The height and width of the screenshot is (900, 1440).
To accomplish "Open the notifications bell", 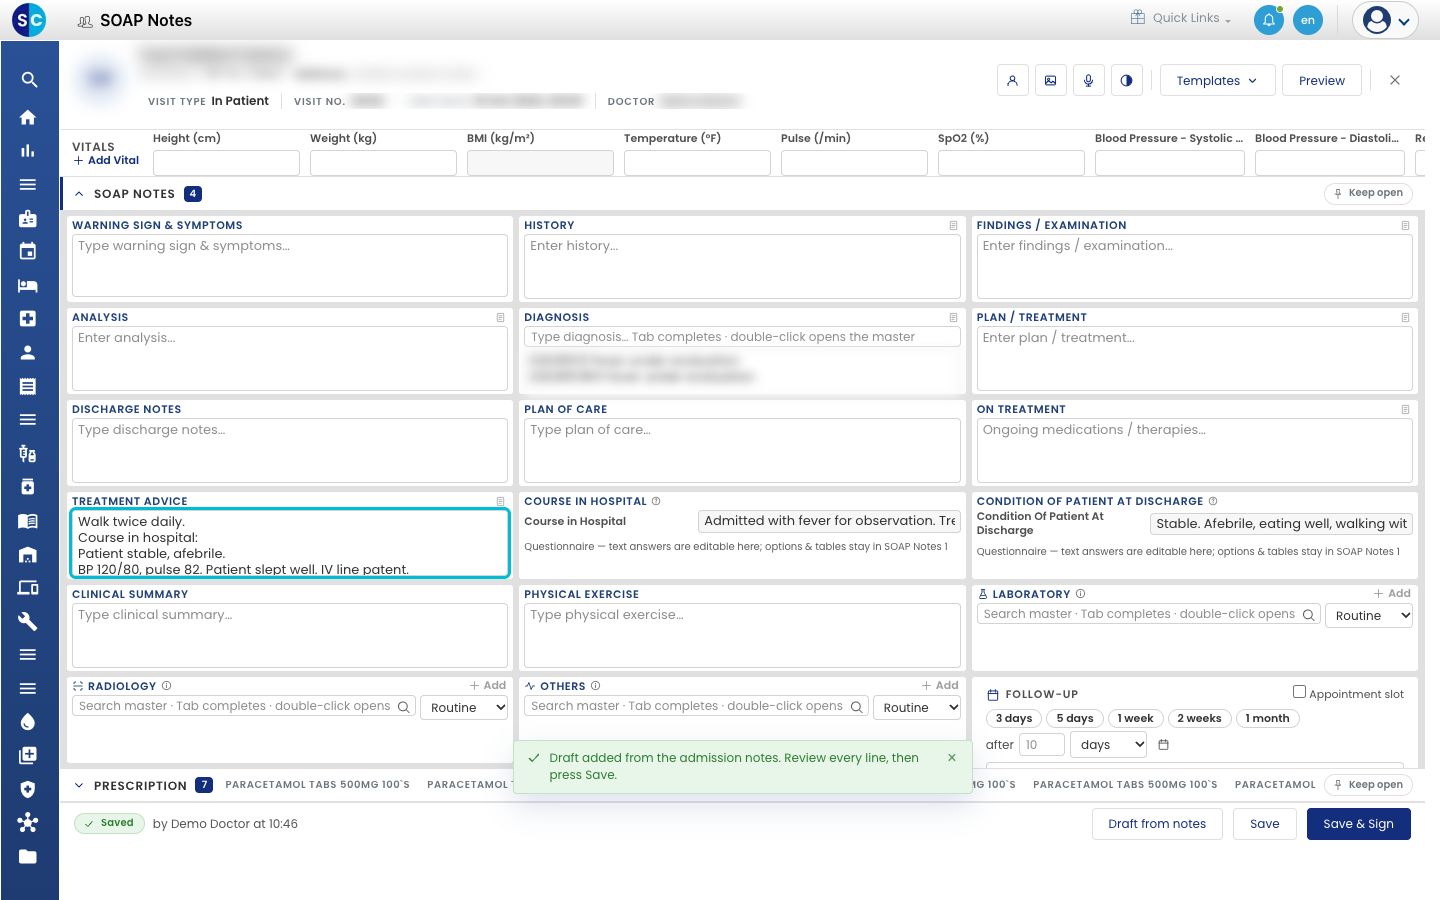I will click(1268, 20).
